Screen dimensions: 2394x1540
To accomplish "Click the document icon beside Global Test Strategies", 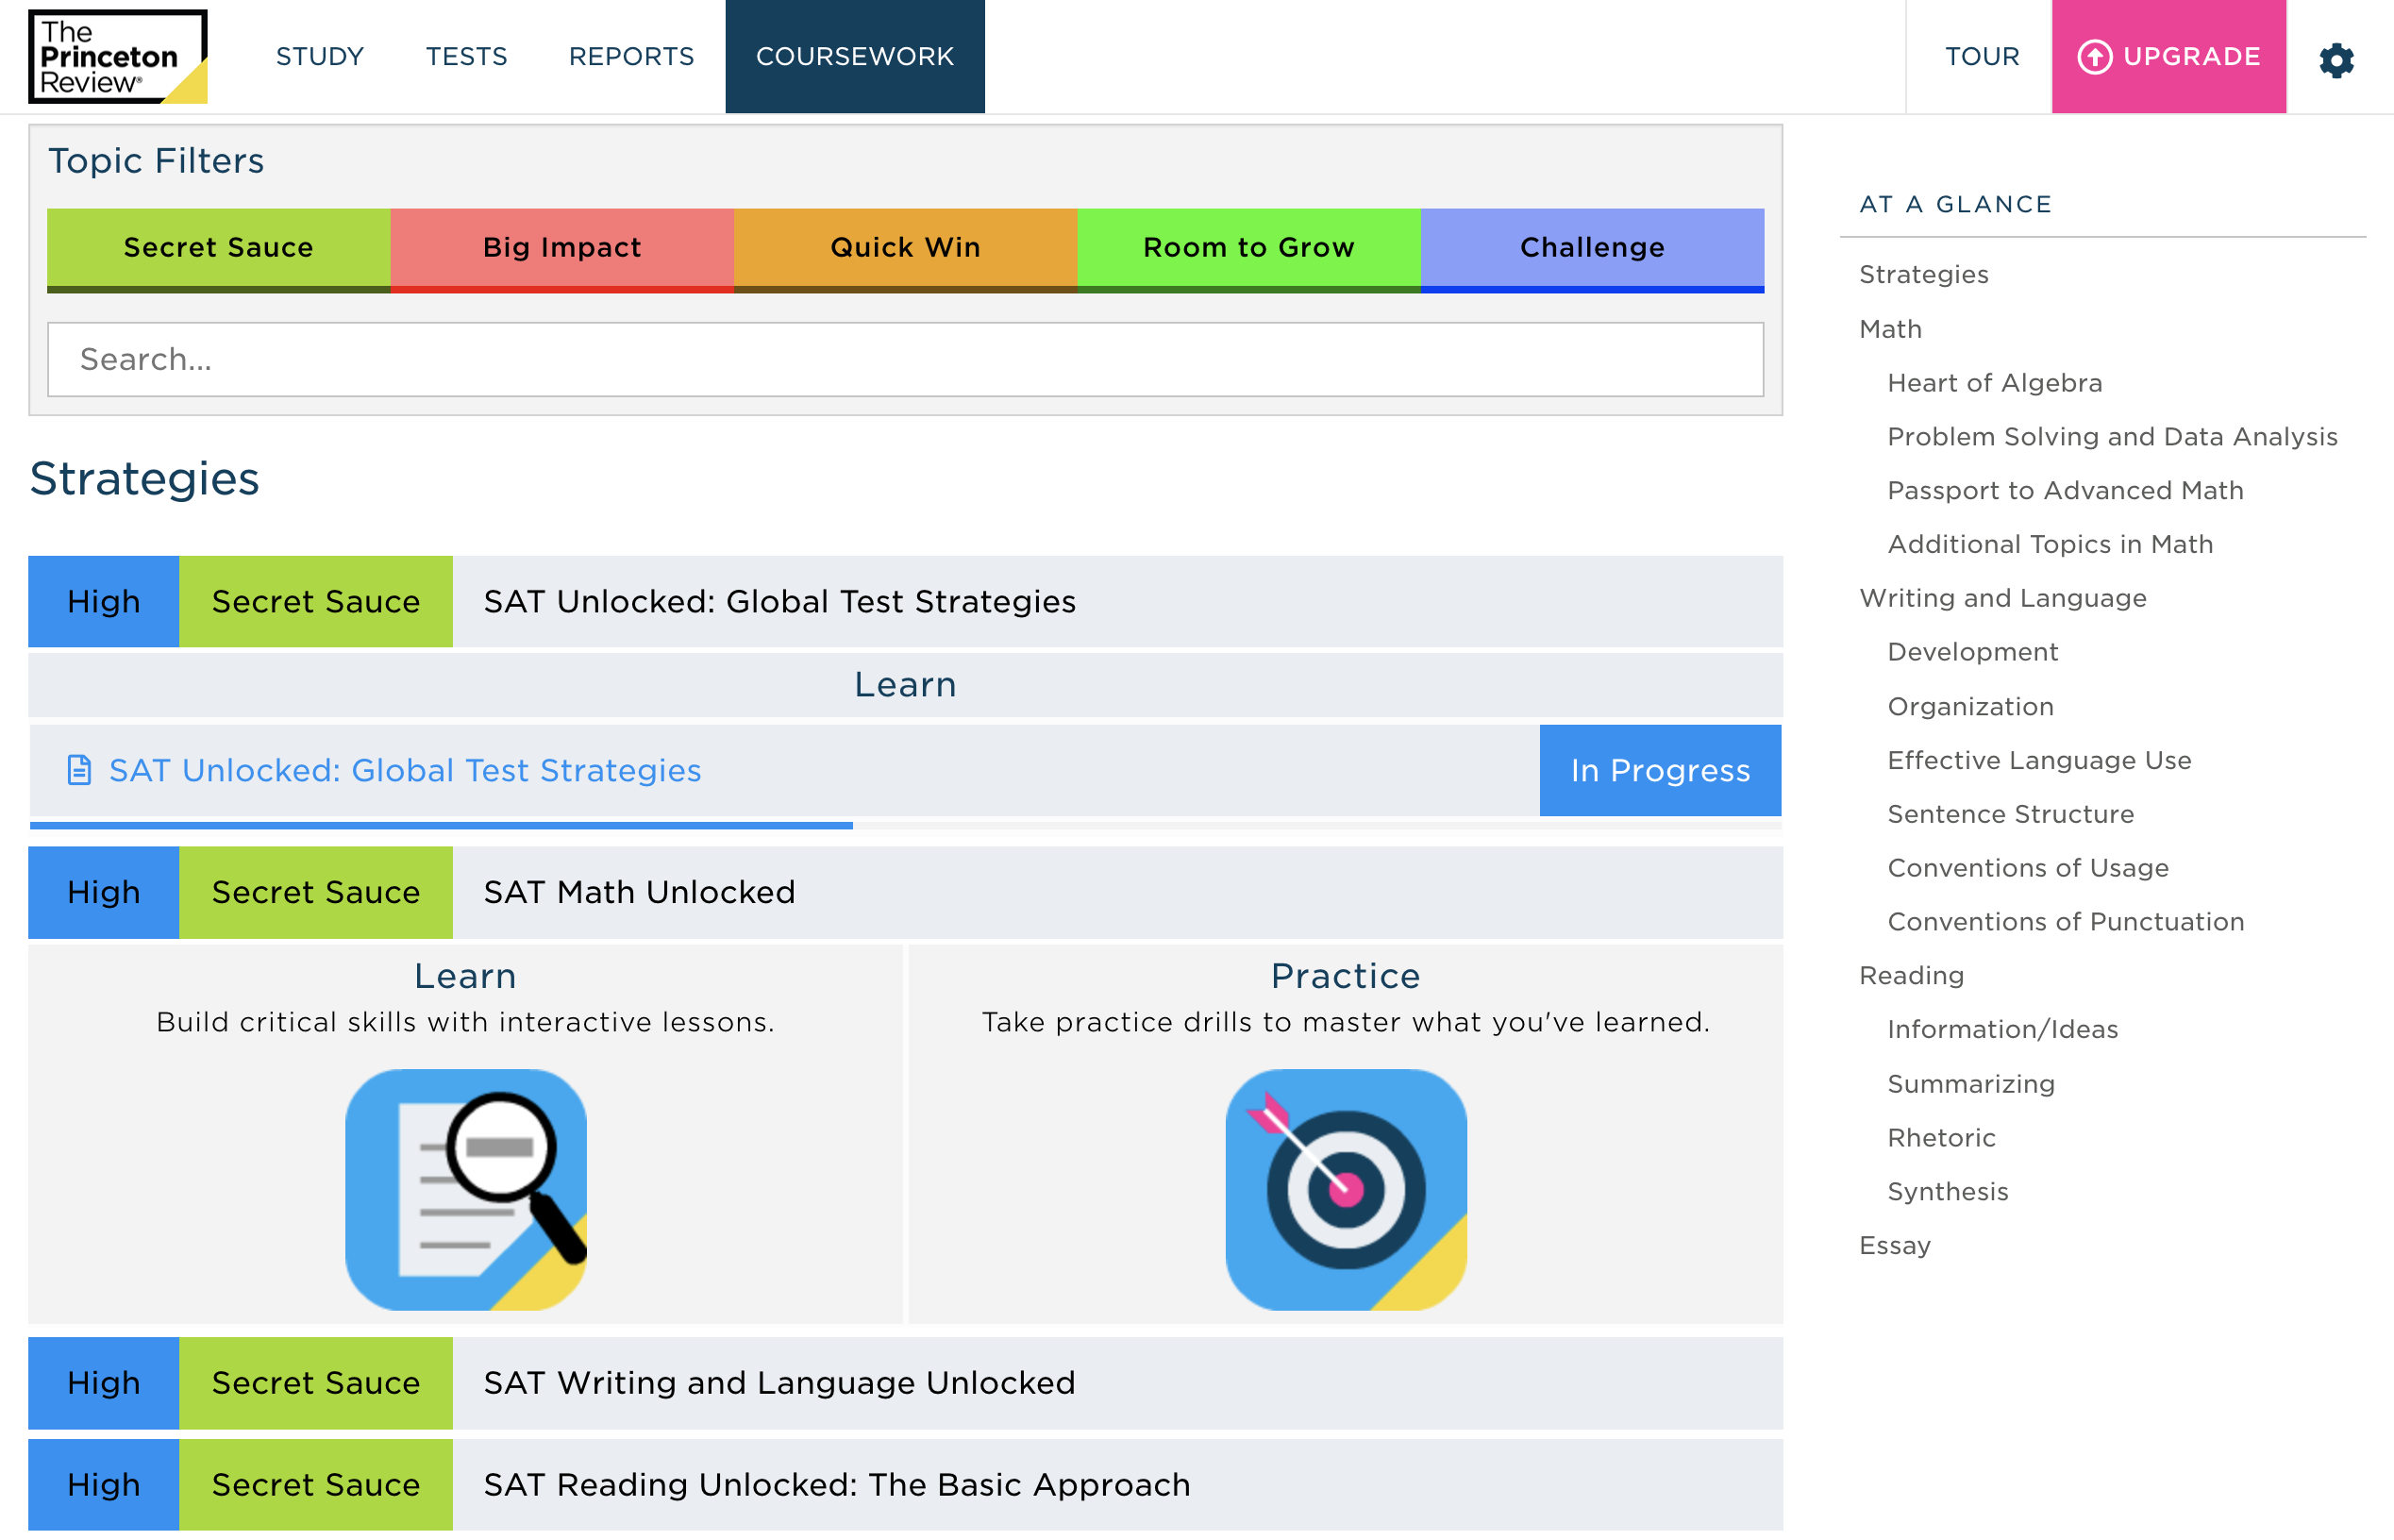I will click(x=79, y=770).
